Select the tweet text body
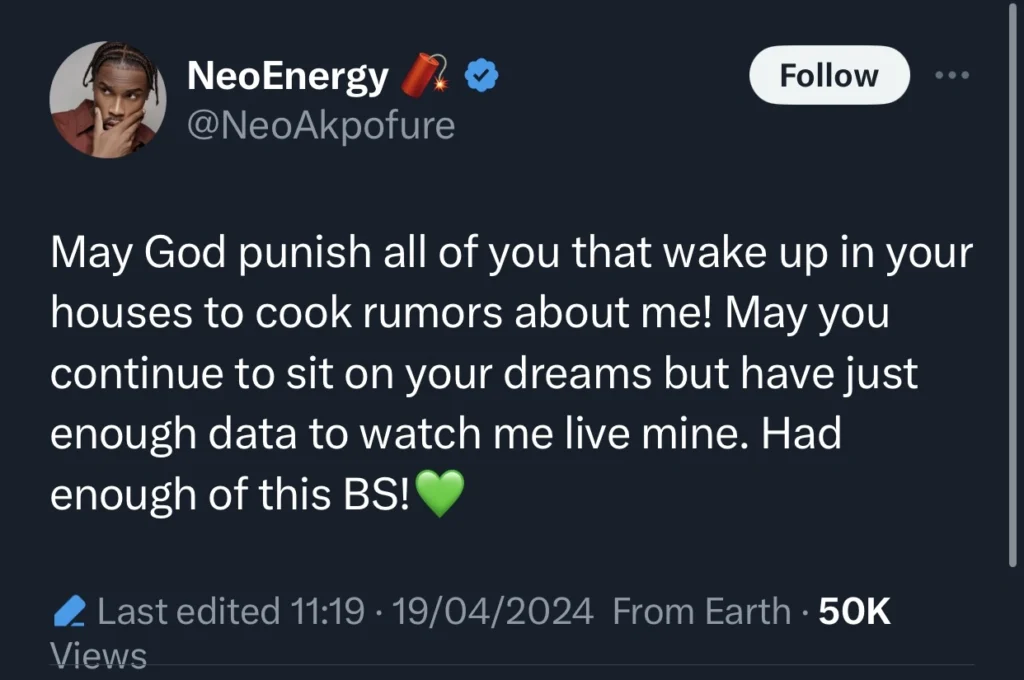The height and width of the screenshot is (680, 1024). [500, 372]
